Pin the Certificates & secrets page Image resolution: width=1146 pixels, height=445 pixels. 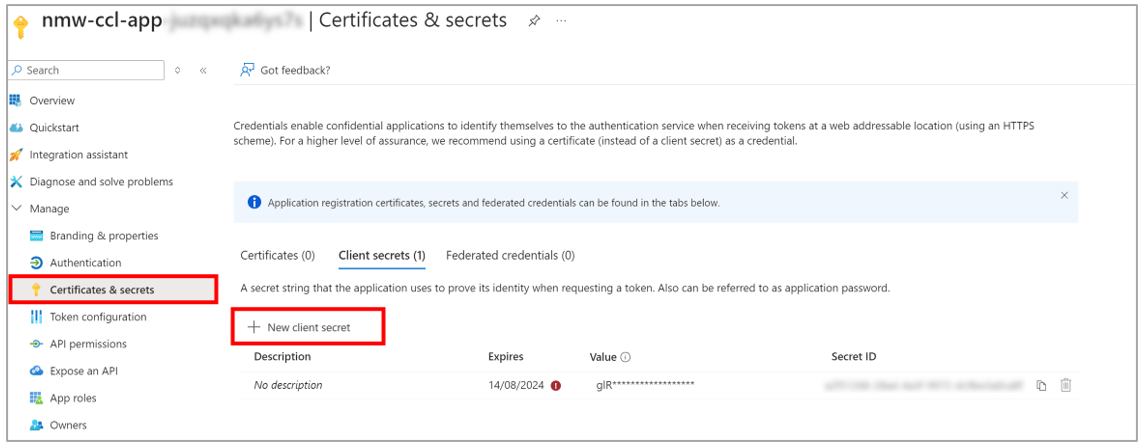pos(534,21)
